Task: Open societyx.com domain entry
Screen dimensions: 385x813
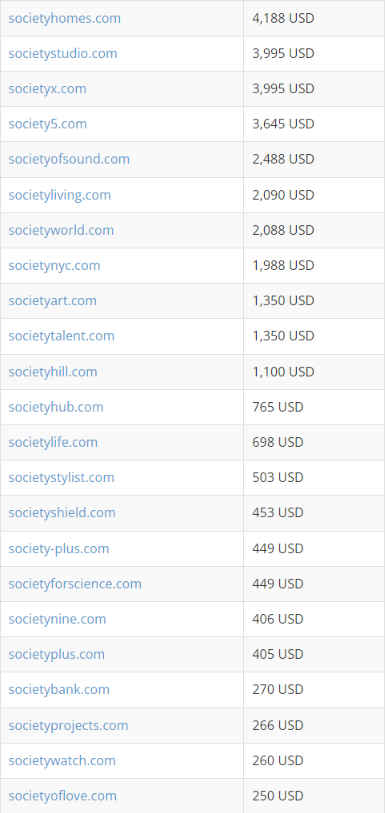Action: tap(47, 89)
